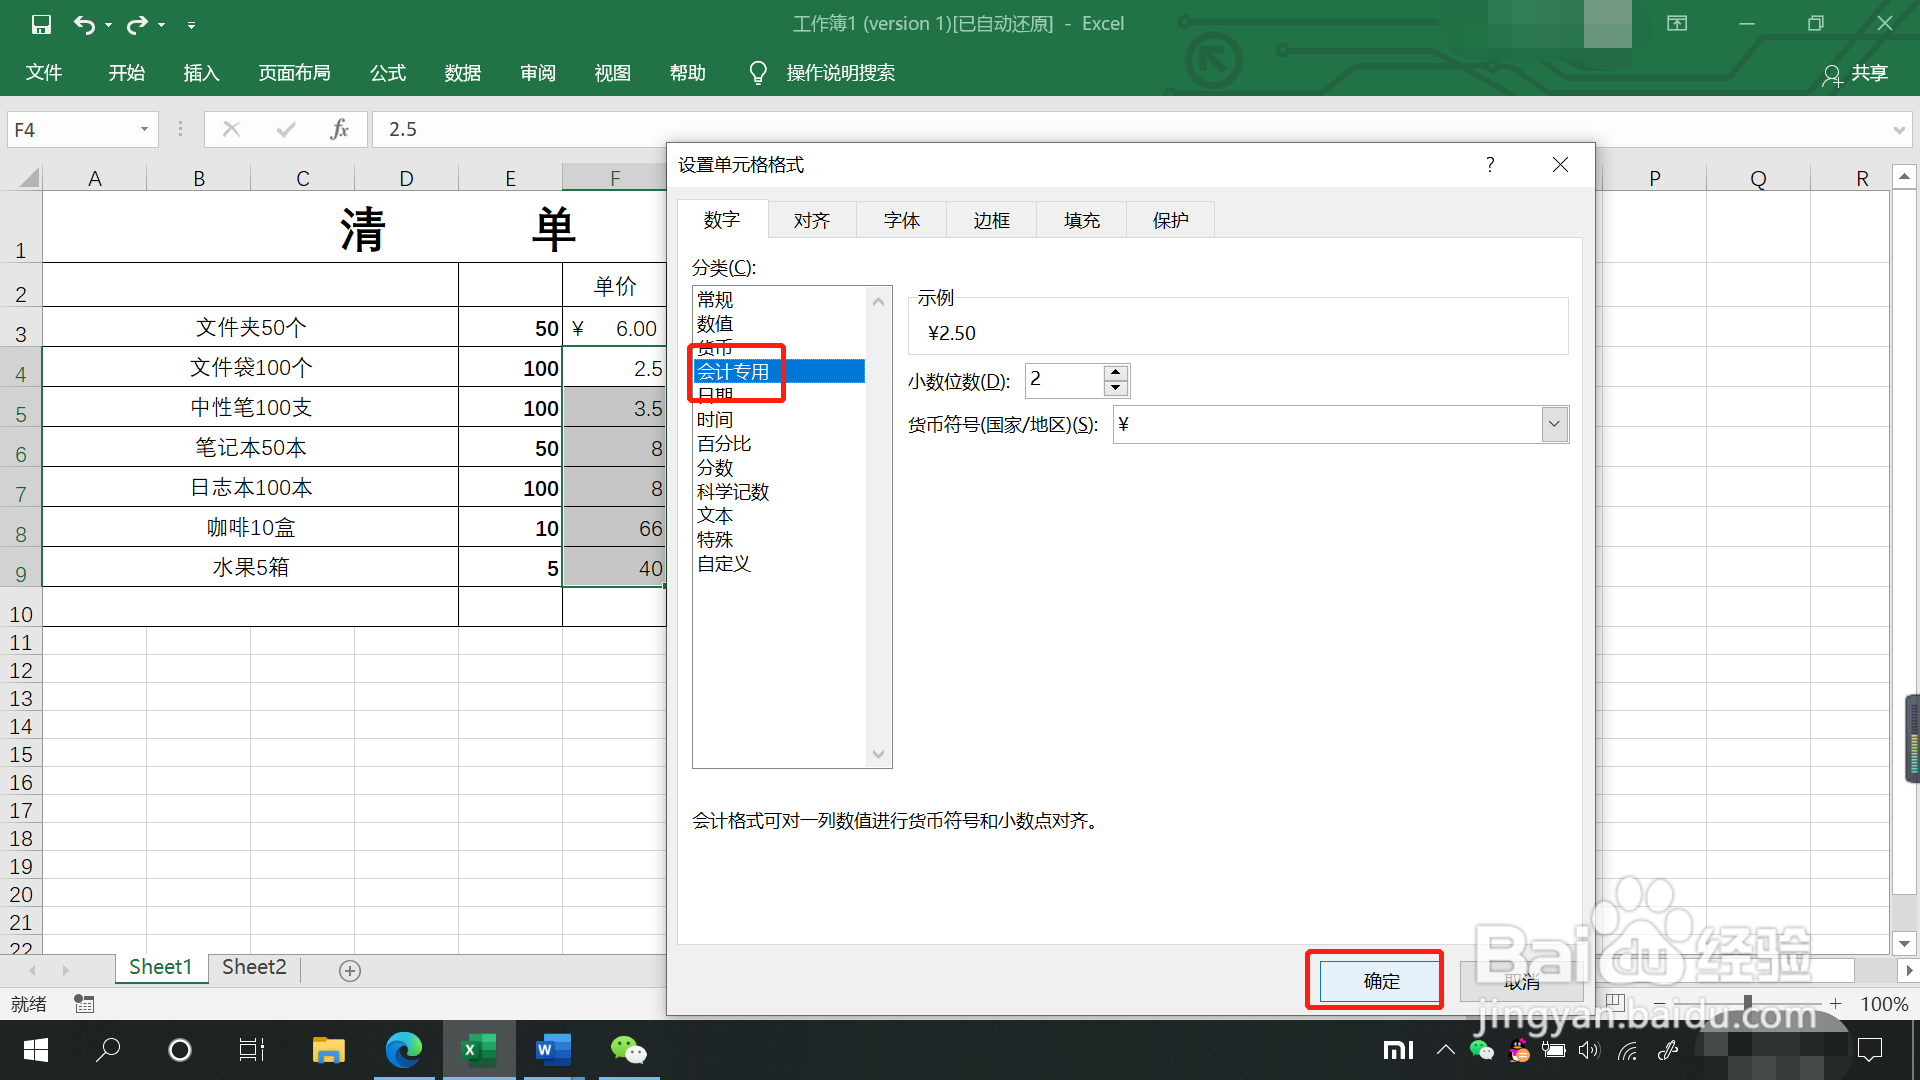The image size is (1920, 1080).
Task: Decrease decimal places with down spinner
Action: point(1116,388)
